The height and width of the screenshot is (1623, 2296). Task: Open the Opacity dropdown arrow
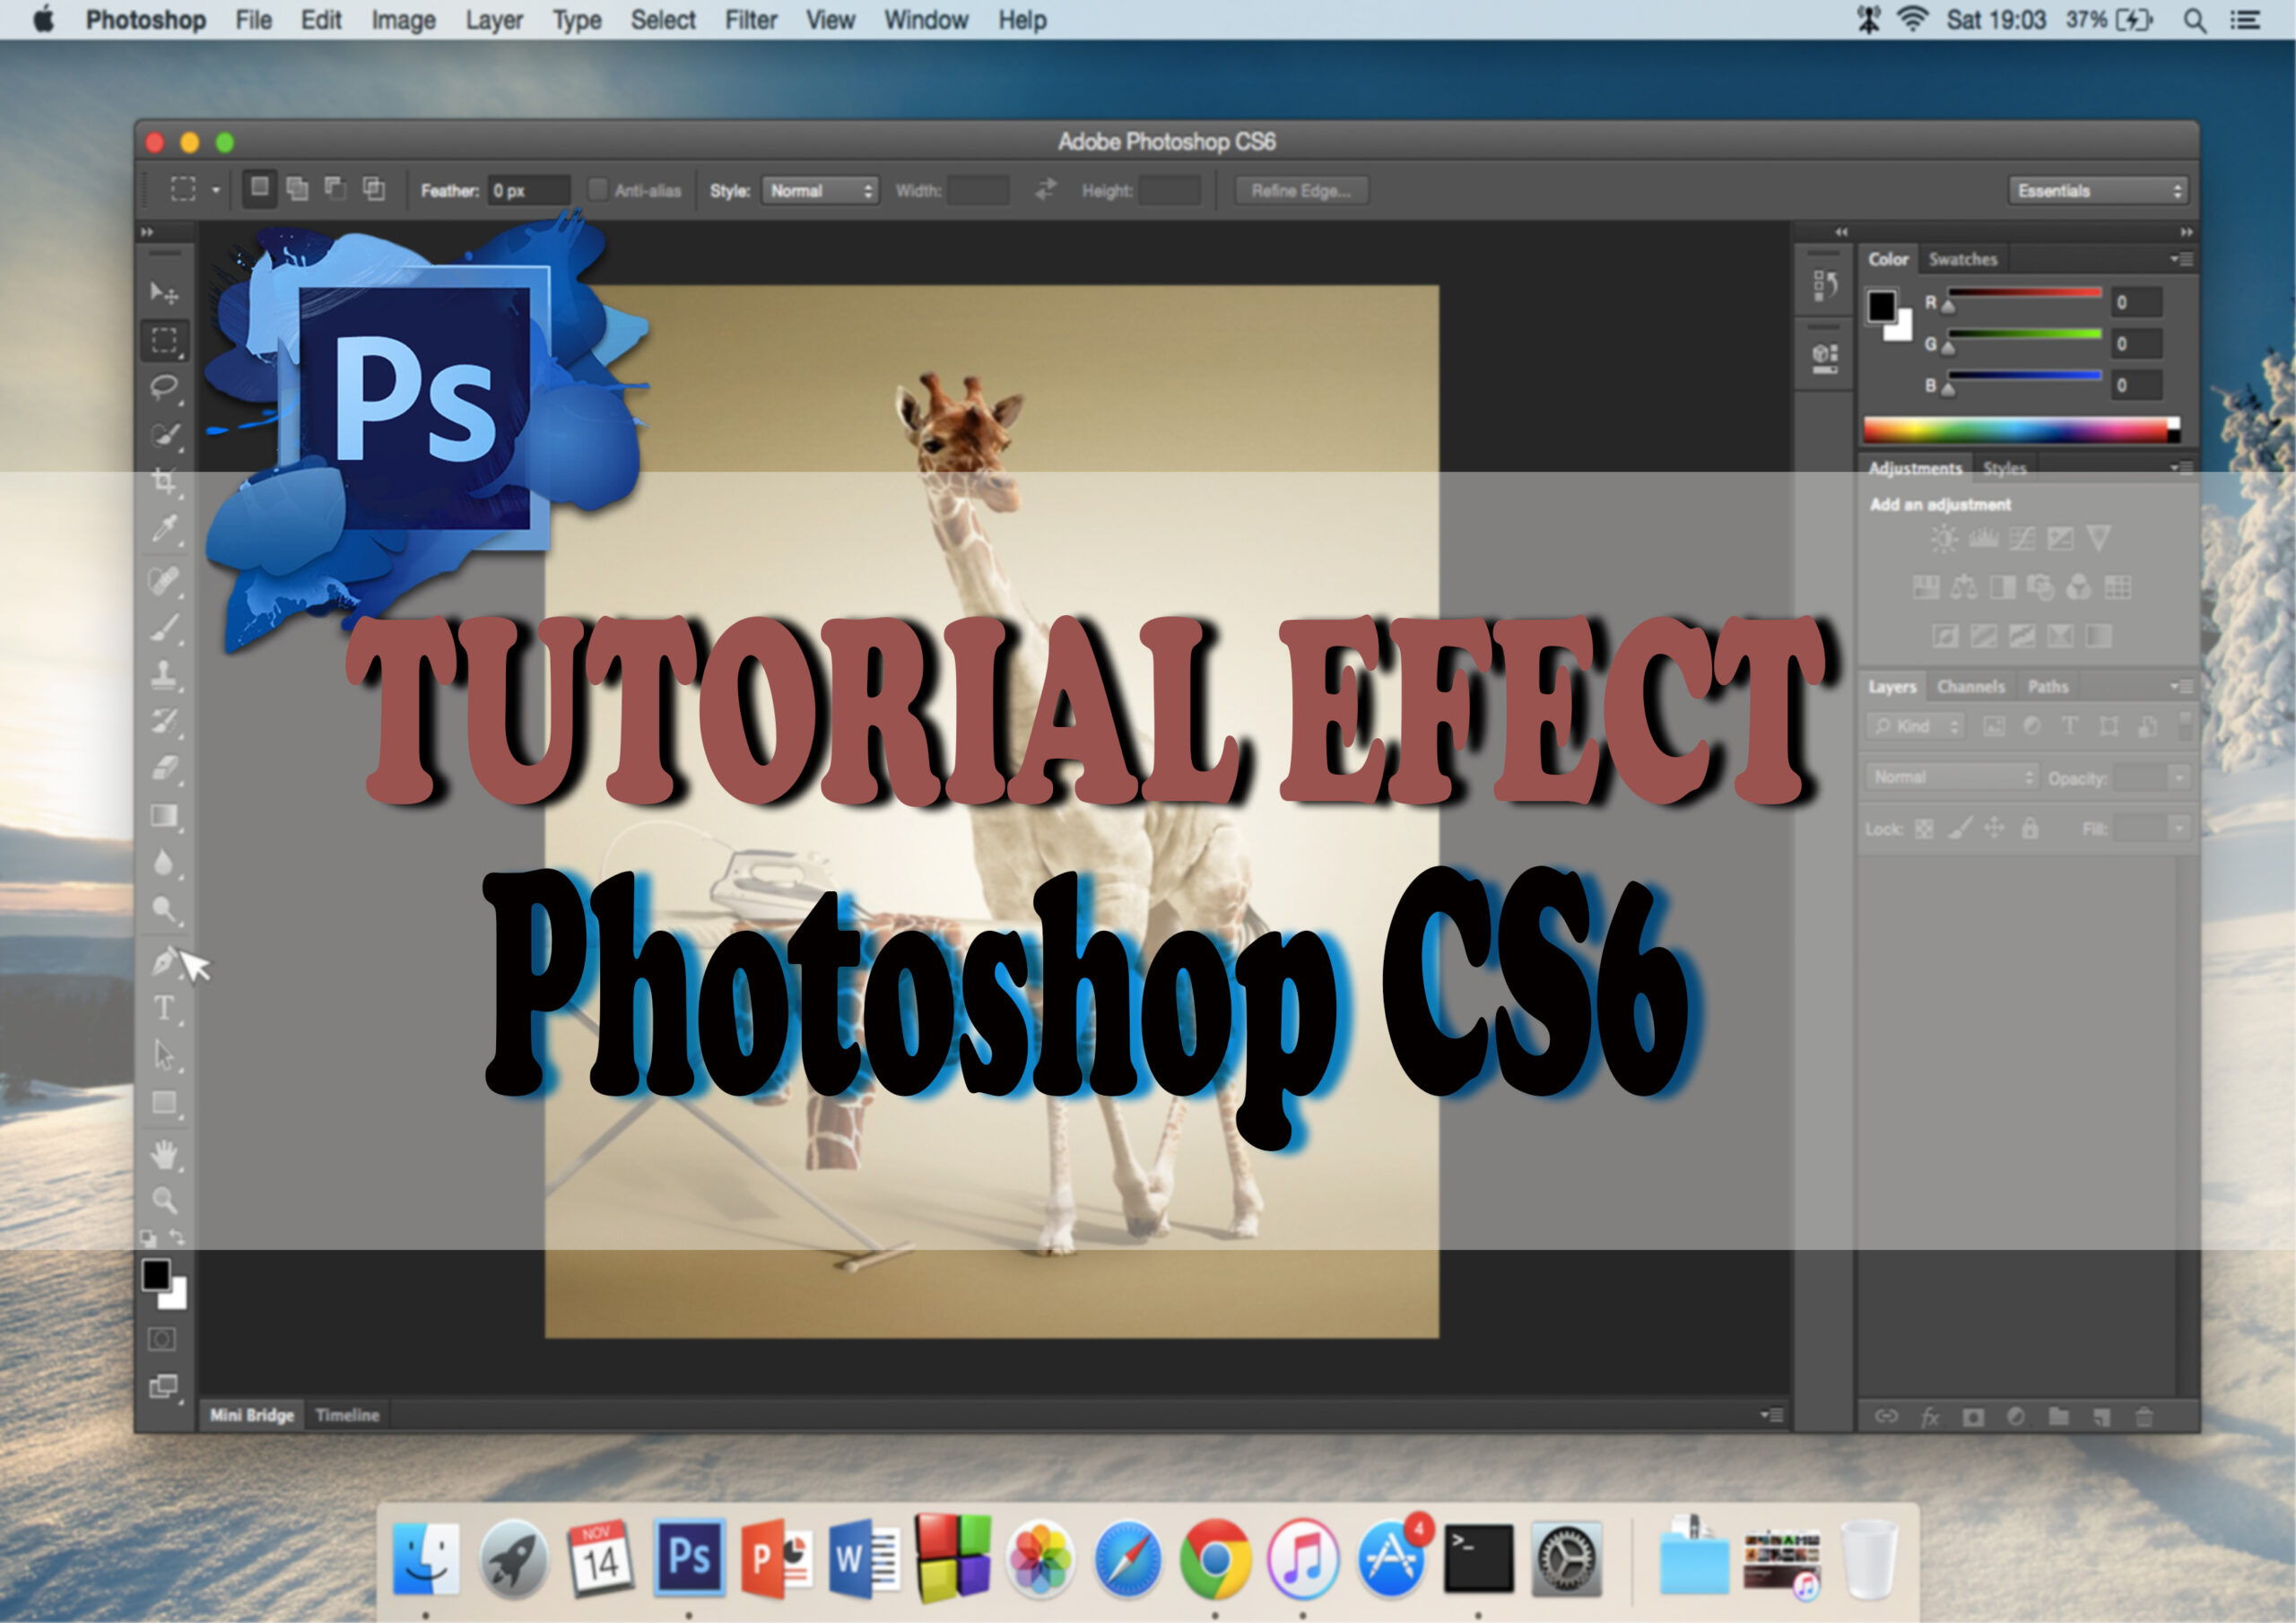click(2178, 777)
